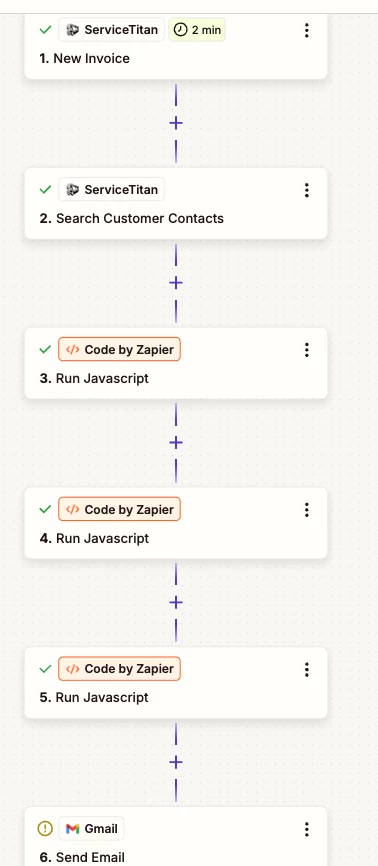The width and height of the screenshot is (378, 866).
Task: Click the 2 min polling interval badge
Action: pyautogui.click(x=197, y=30)
